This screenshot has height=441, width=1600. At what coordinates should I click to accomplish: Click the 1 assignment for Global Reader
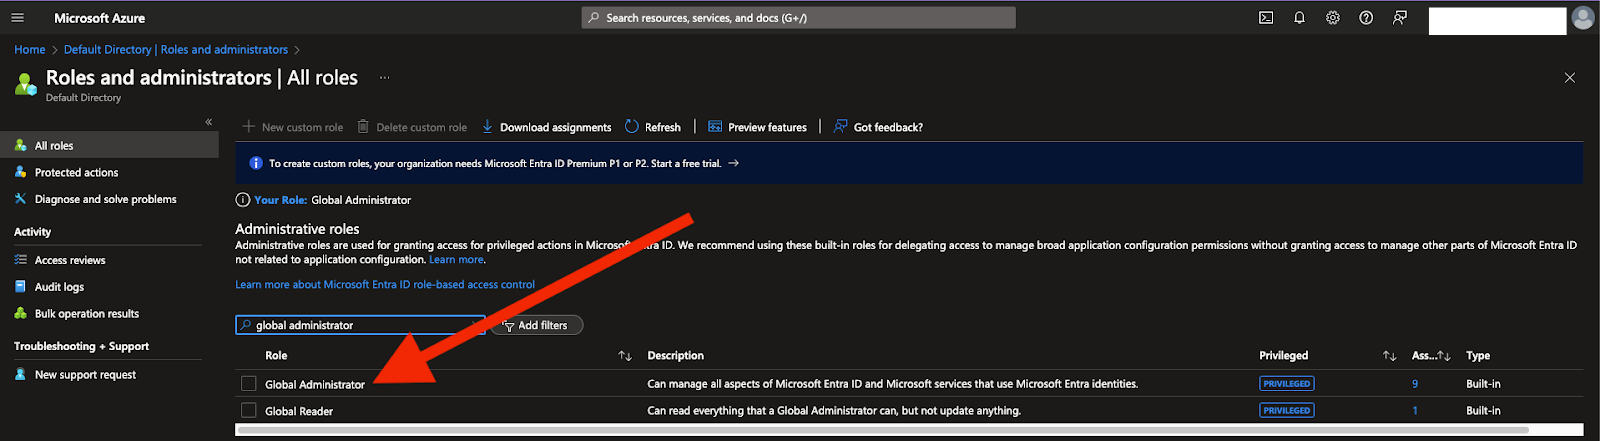point(1415,410)
